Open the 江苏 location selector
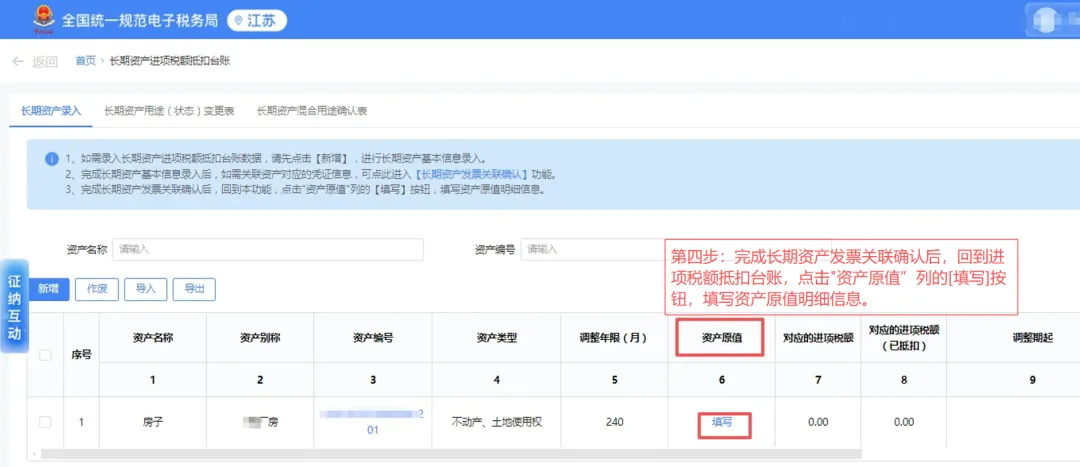 (256, 21)
